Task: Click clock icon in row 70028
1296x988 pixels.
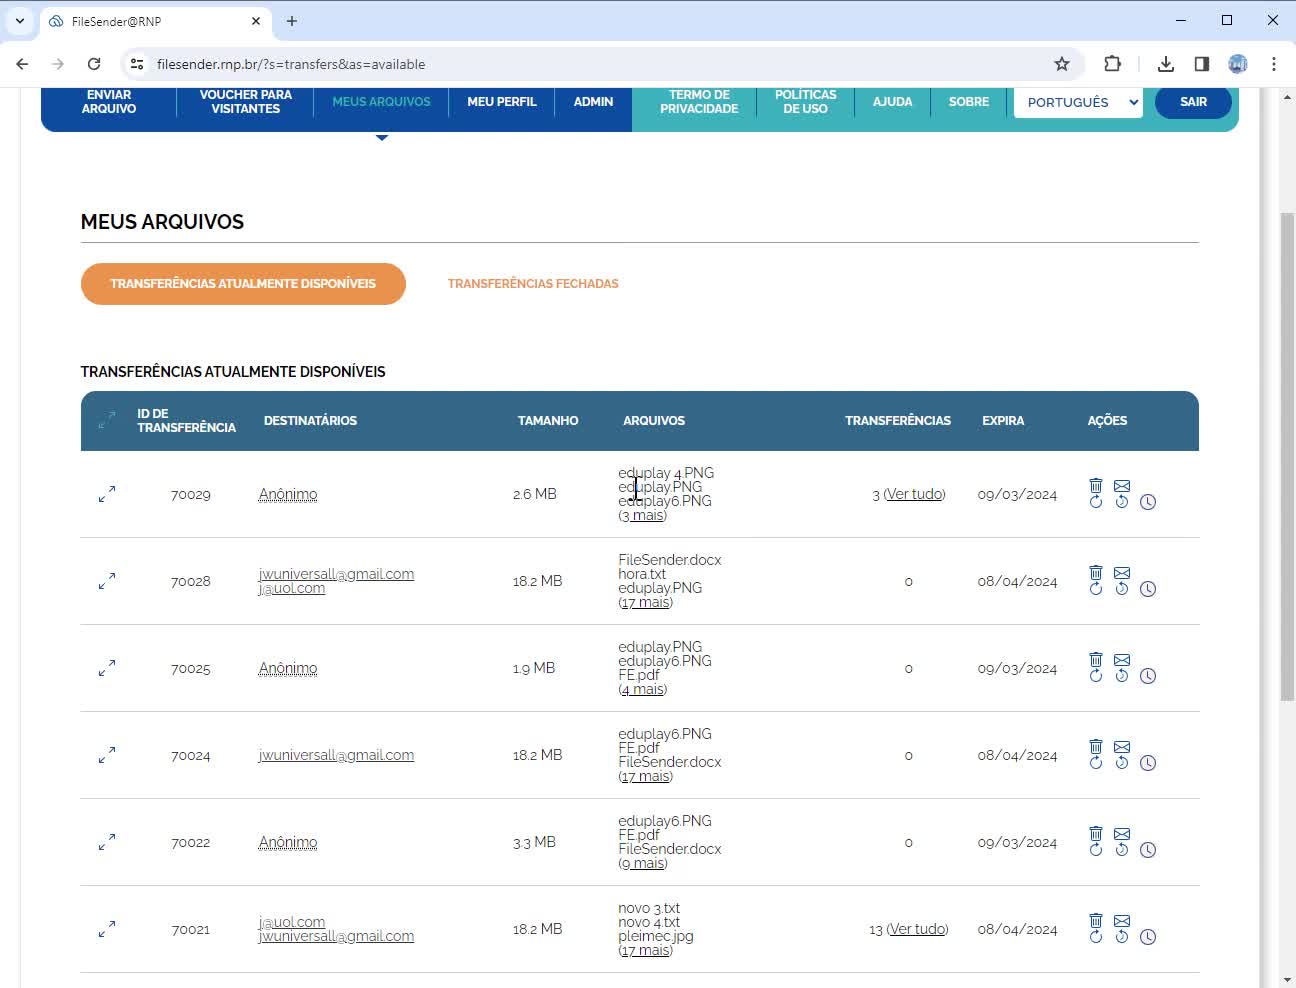Action: click(x=1148, y=589)
